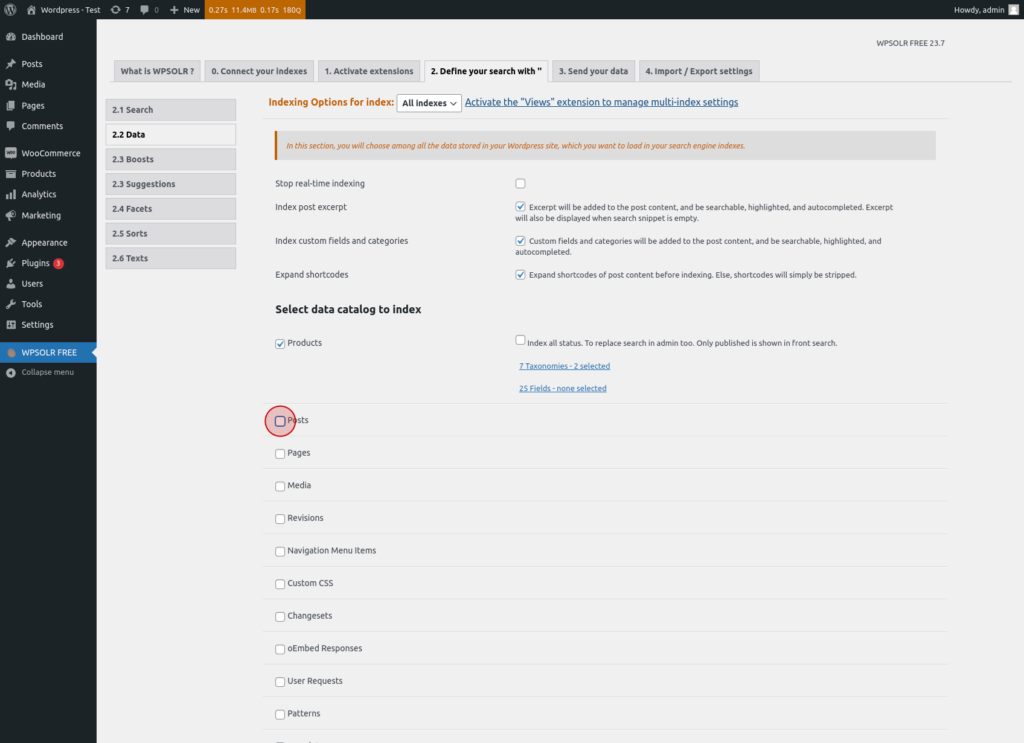Image resolution: width=1024 pixels, height=743 pixels.
Task: Expand the 7 Taxonomies - 2 selected list
Action: coord(564,366)
